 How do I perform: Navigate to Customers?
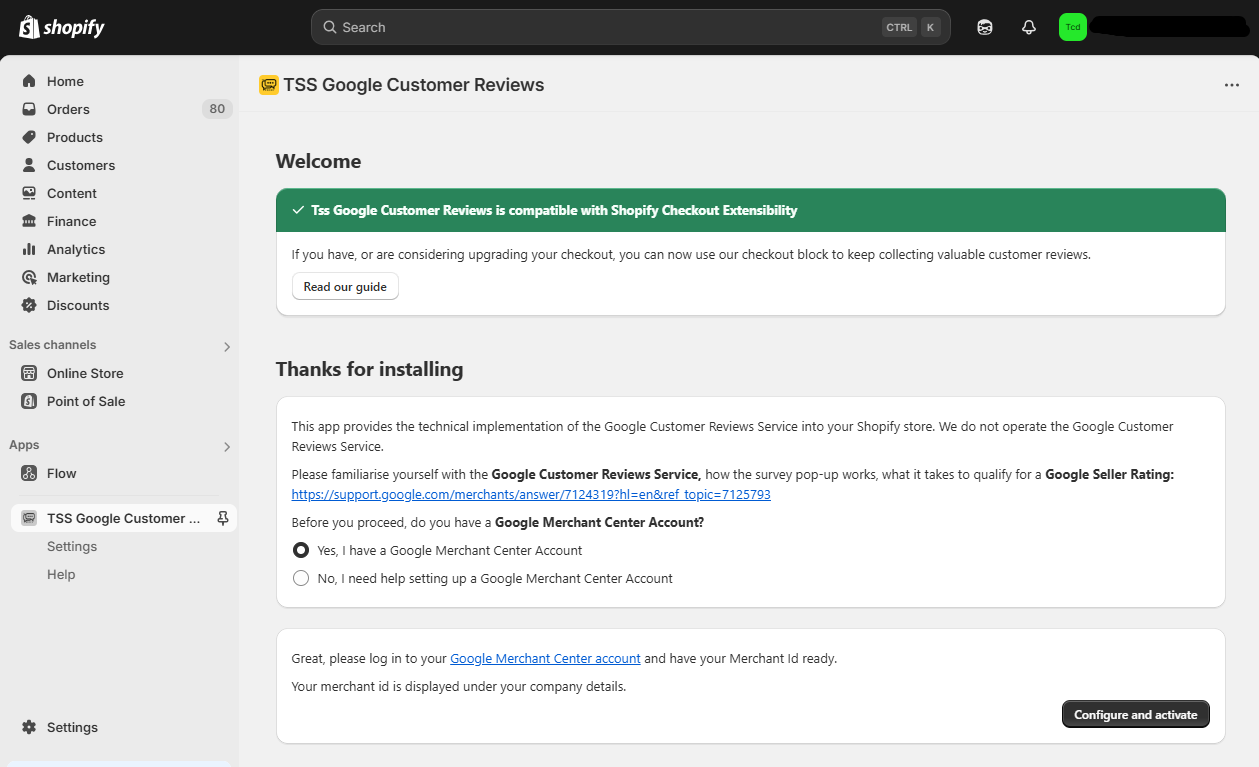click(x=81, y=165)
